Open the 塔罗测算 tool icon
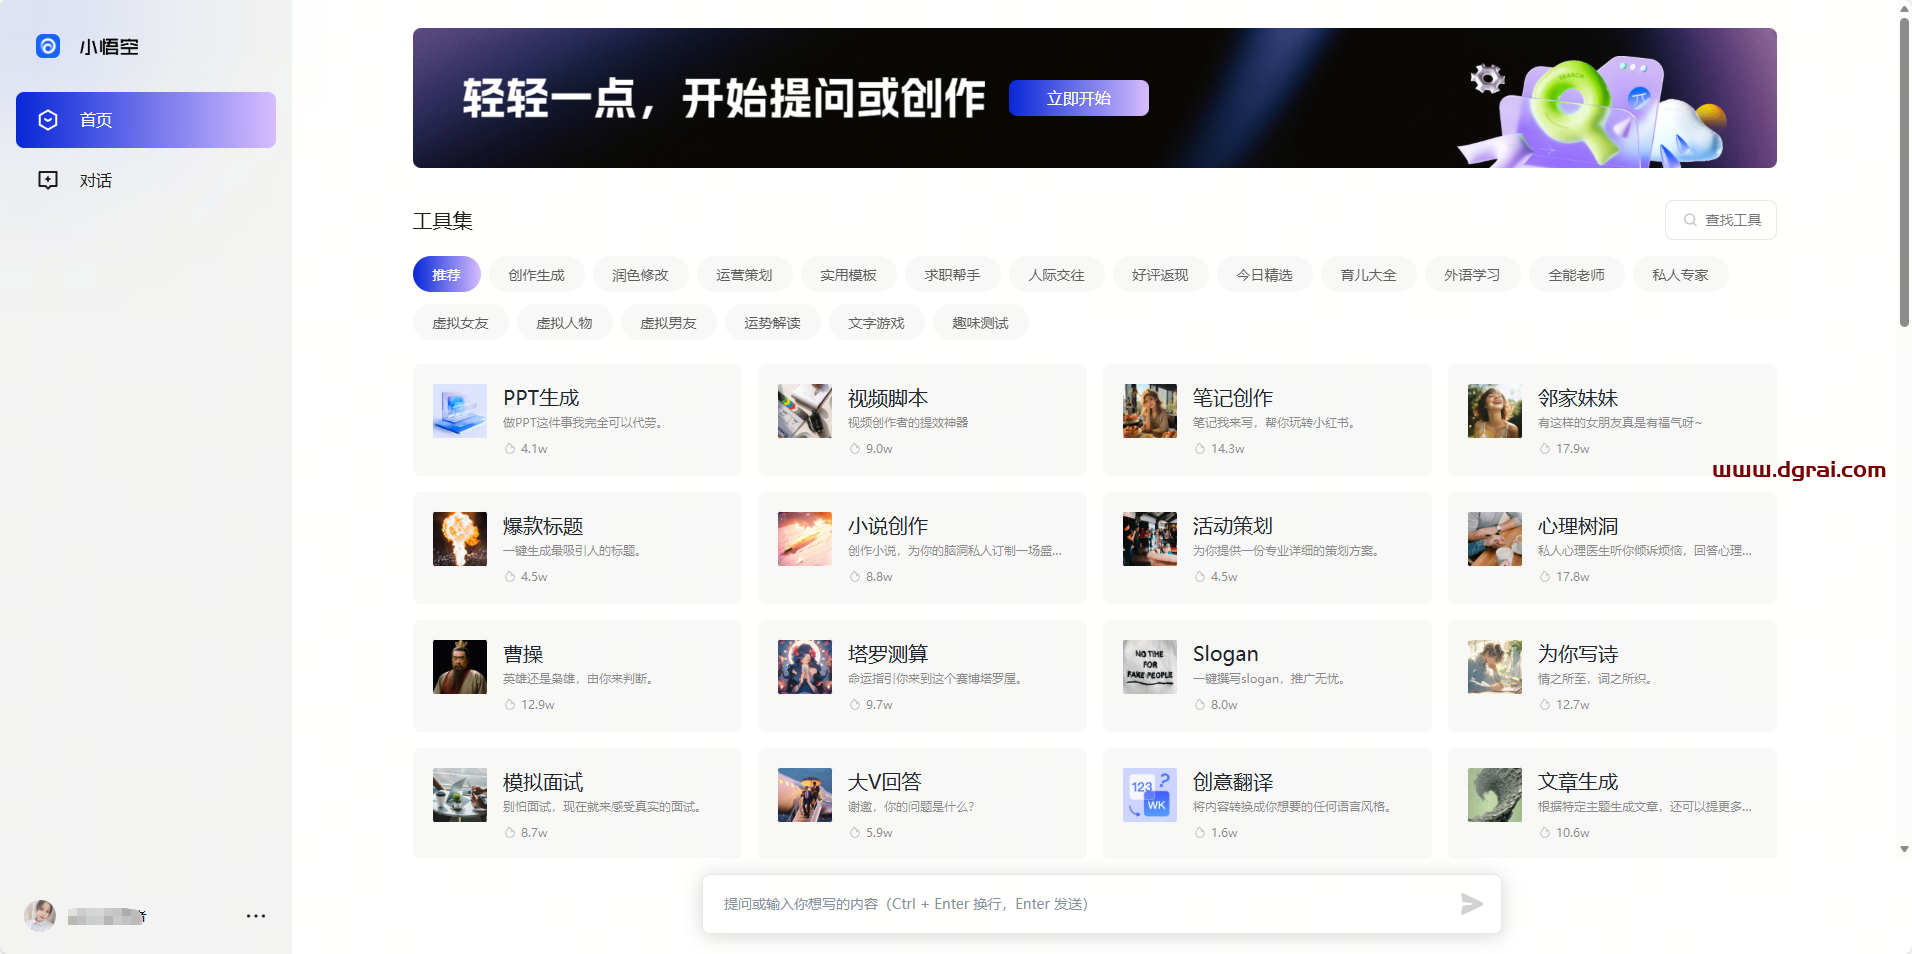The width and height of the screenshot is (1912, 954). click(x=805, y=667)
